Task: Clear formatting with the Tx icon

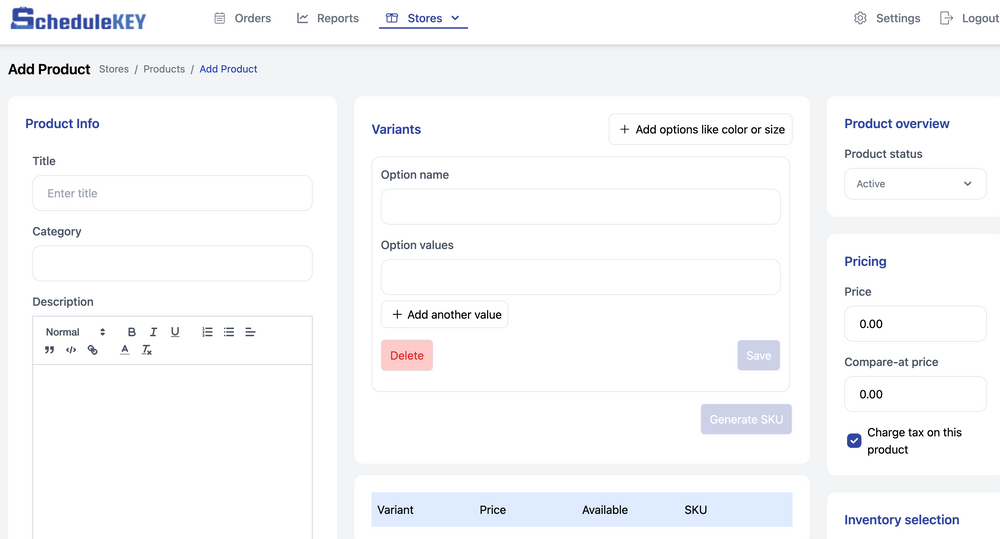Action: point(146,350)
